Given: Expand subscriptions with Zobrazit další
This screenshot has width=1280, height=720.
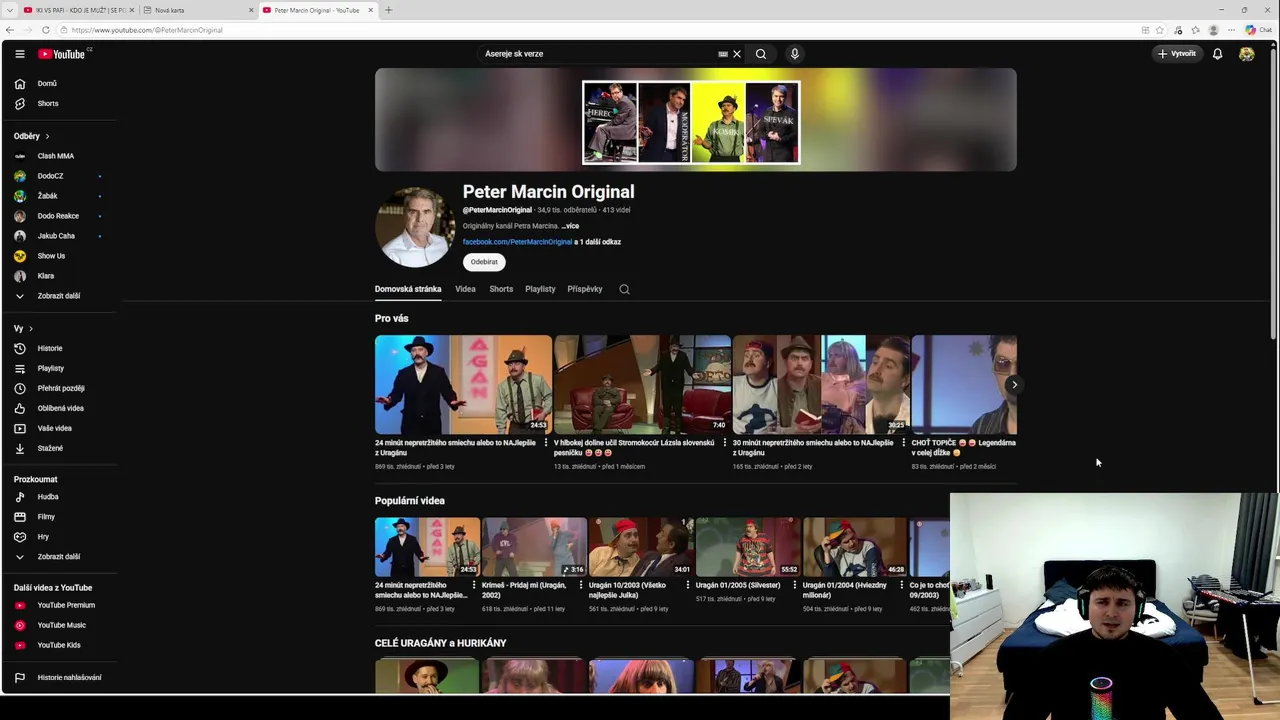Looking at the screenshot, I should [60, 296].
